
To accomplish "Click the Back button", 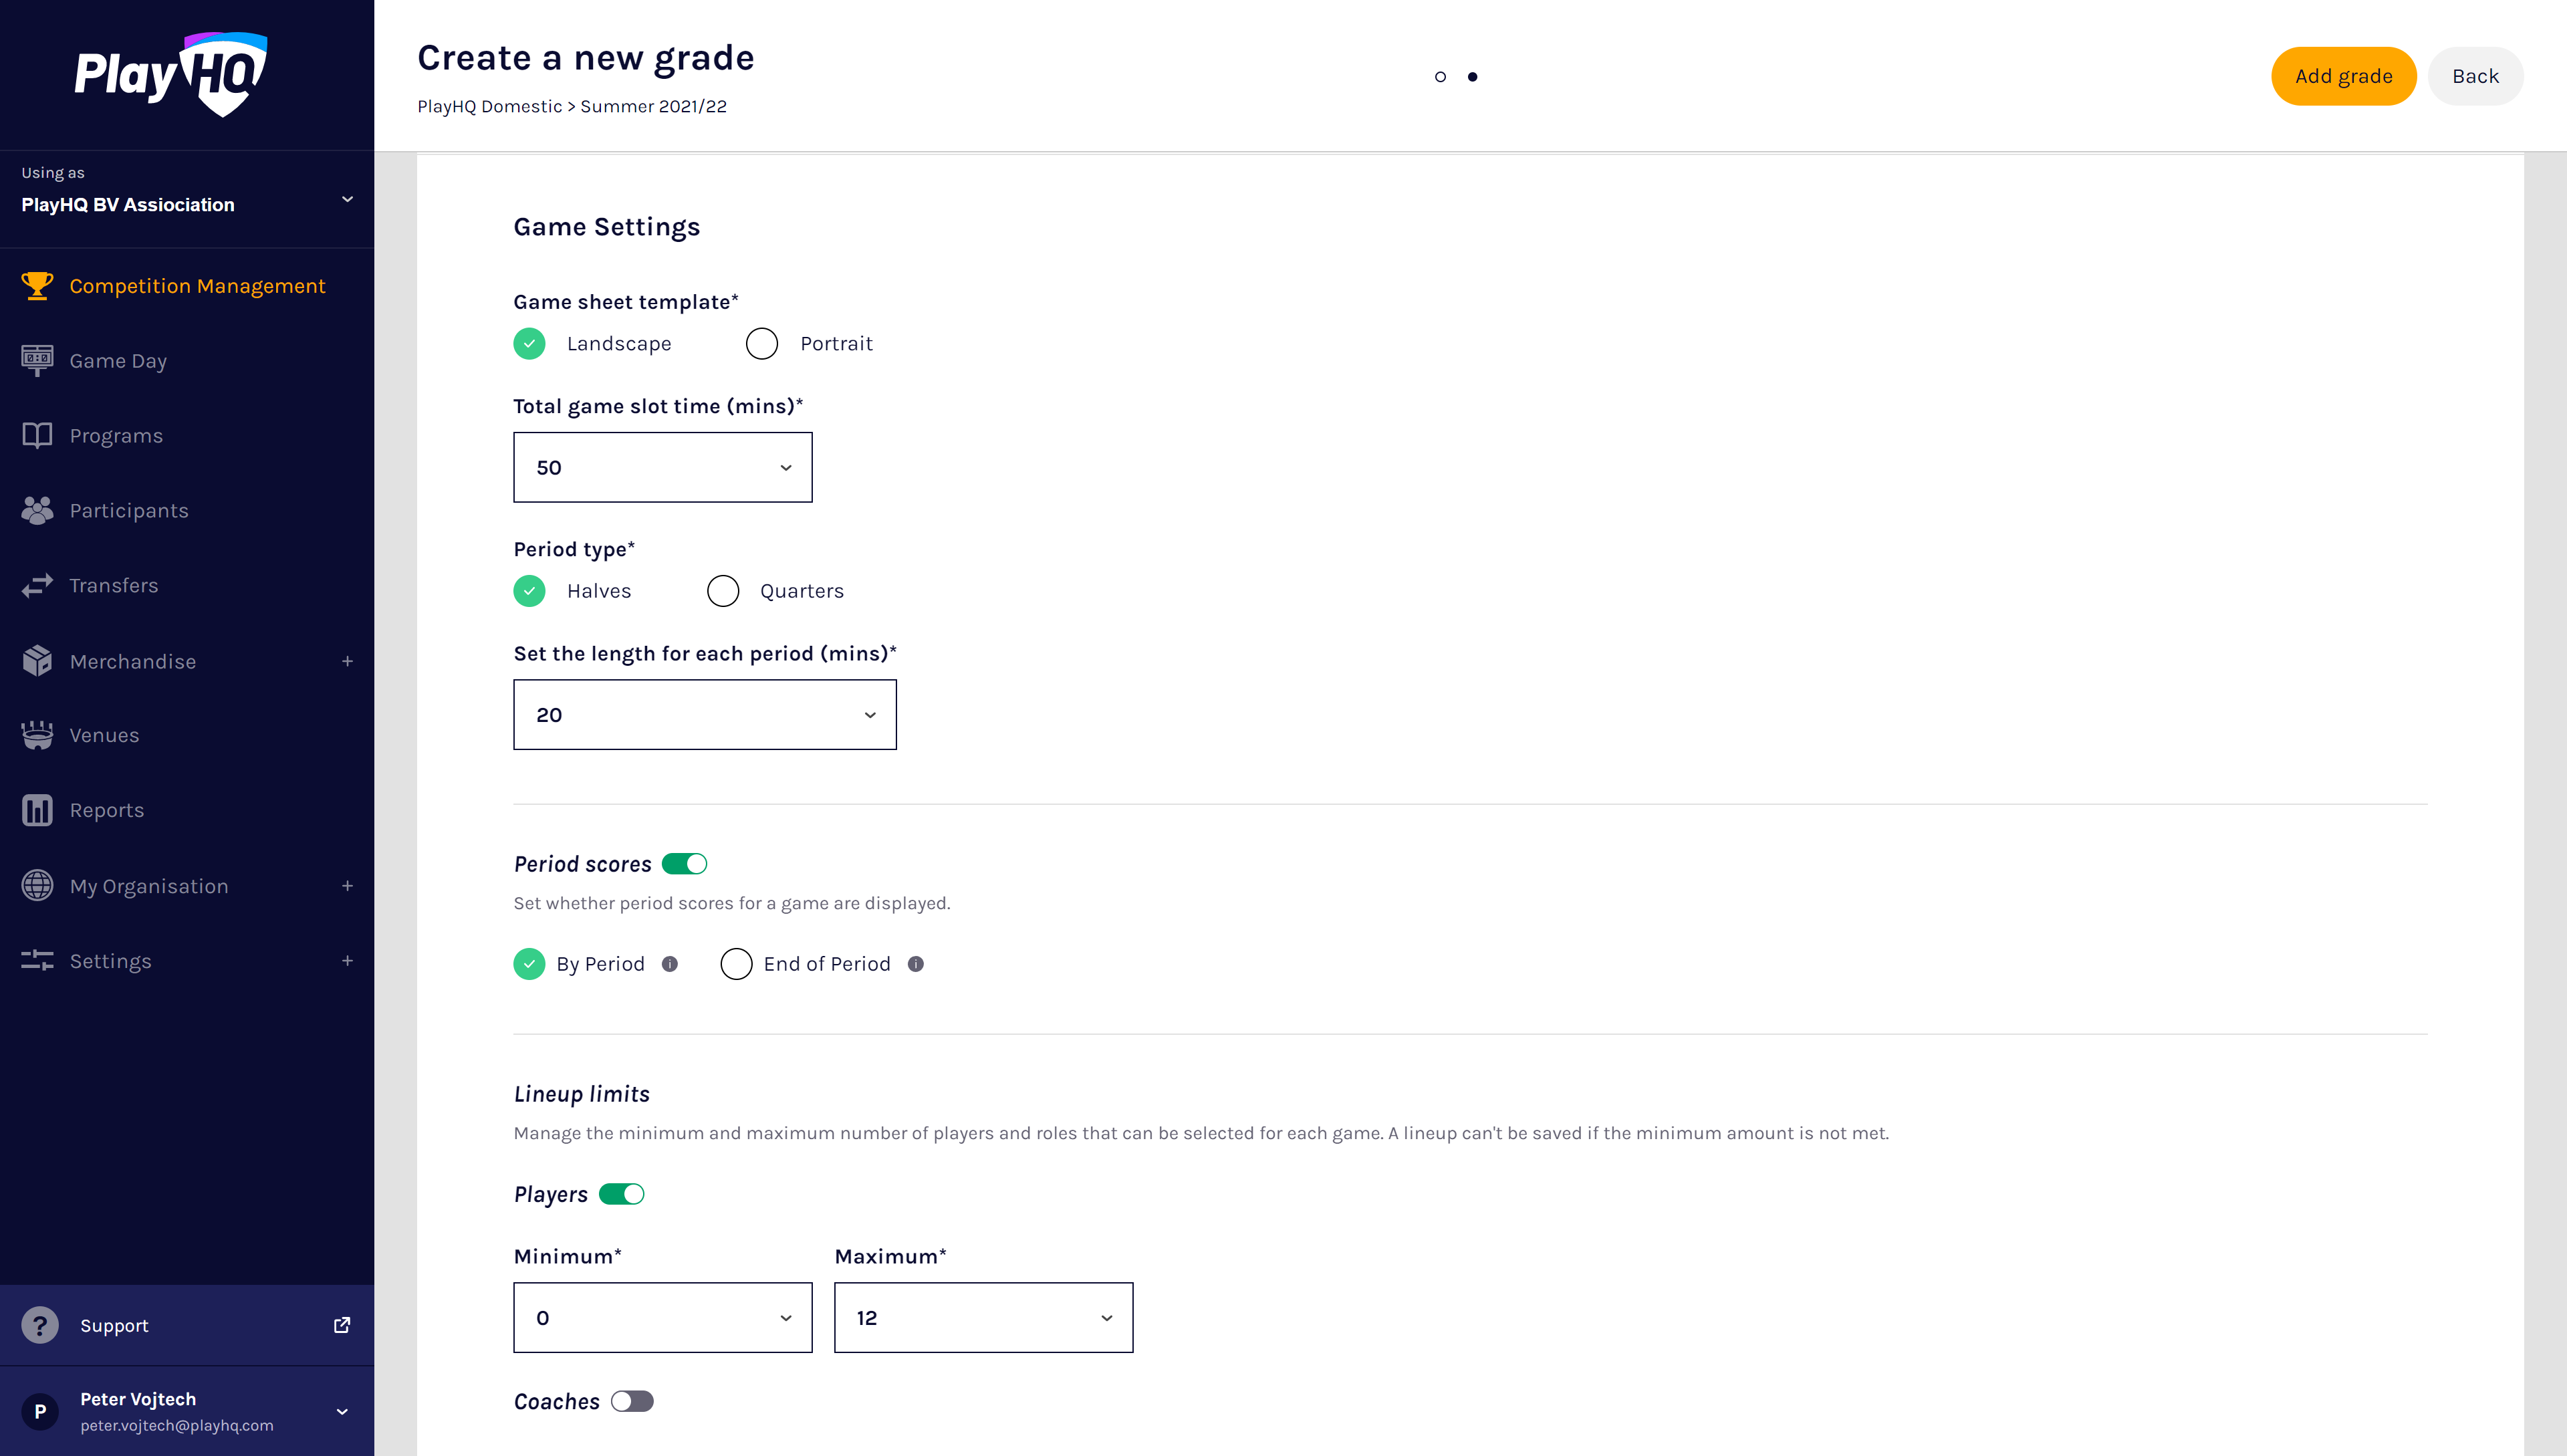I will click(x=2475, y=76).
